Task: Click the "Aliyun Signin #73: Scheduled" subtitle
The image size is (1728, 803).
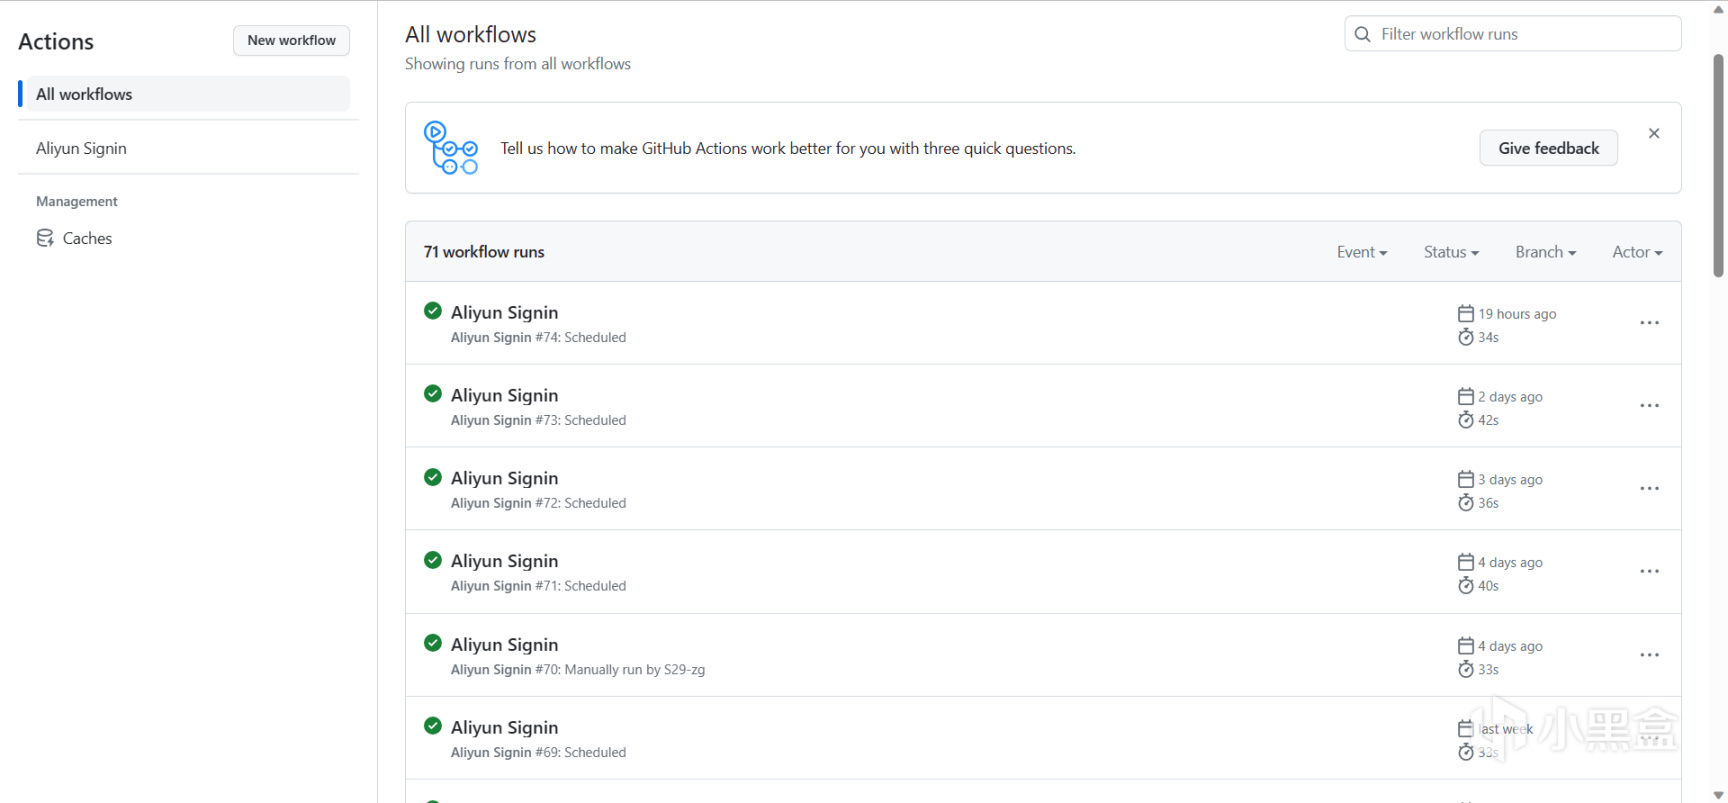Action: click(x=539, y=421)
